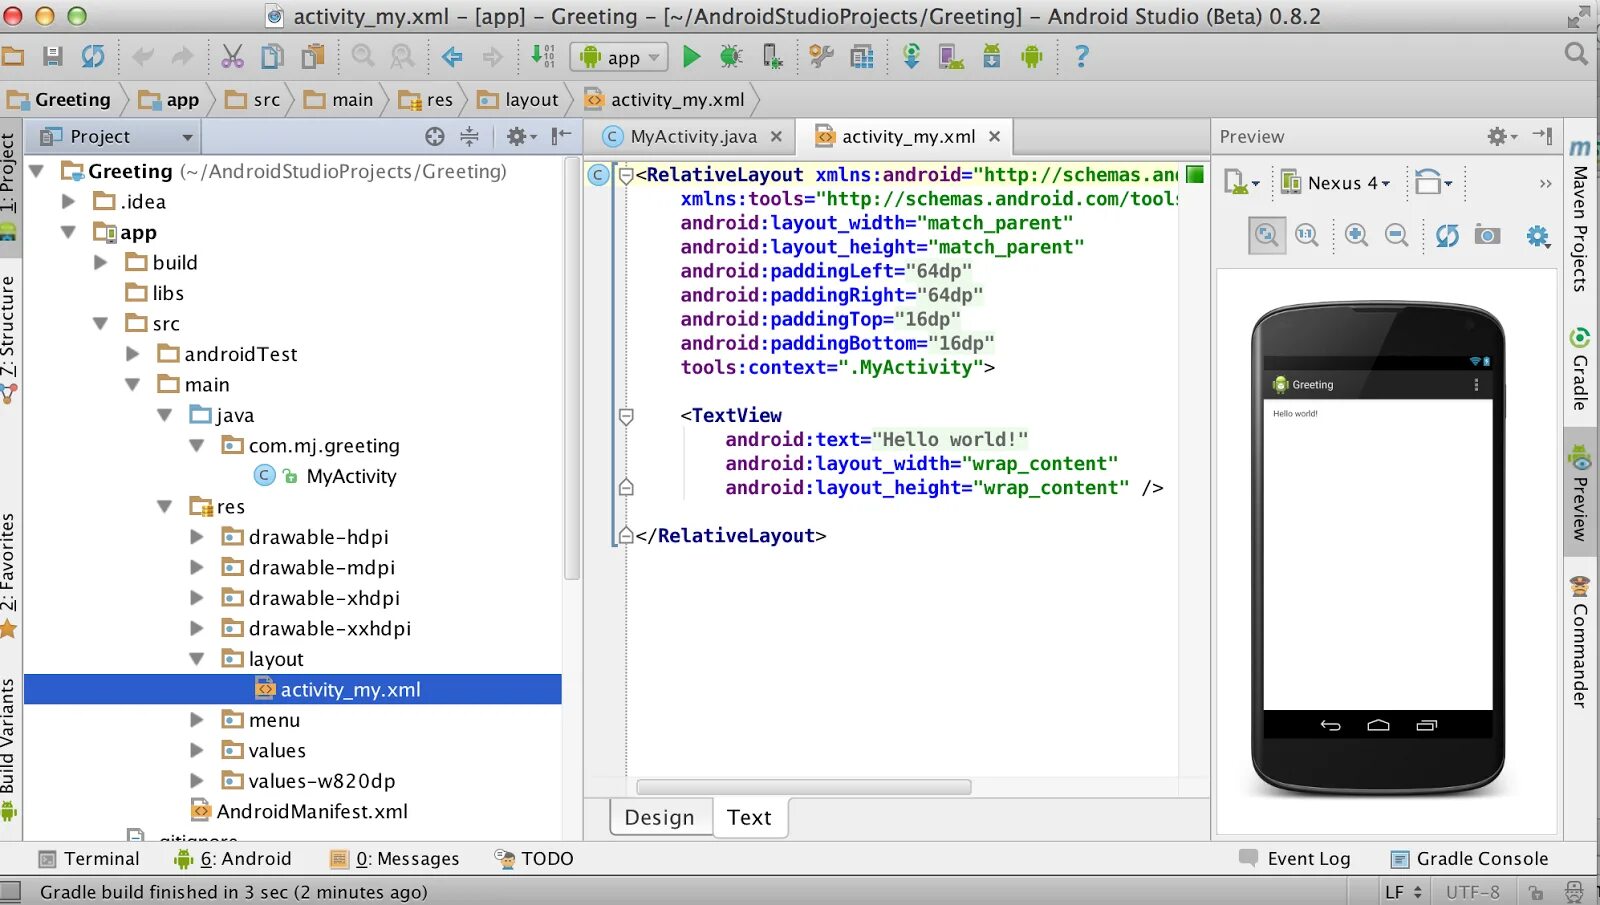Open the 0: Messages tool window

pyautogui.click(x=395, y=859)
